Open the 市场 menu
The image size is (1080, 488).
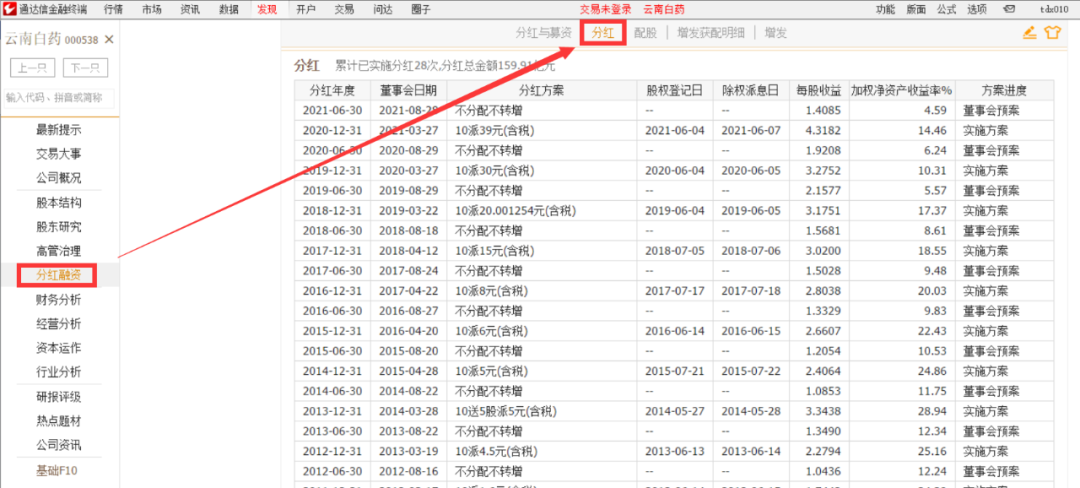[x=152, y=9]
